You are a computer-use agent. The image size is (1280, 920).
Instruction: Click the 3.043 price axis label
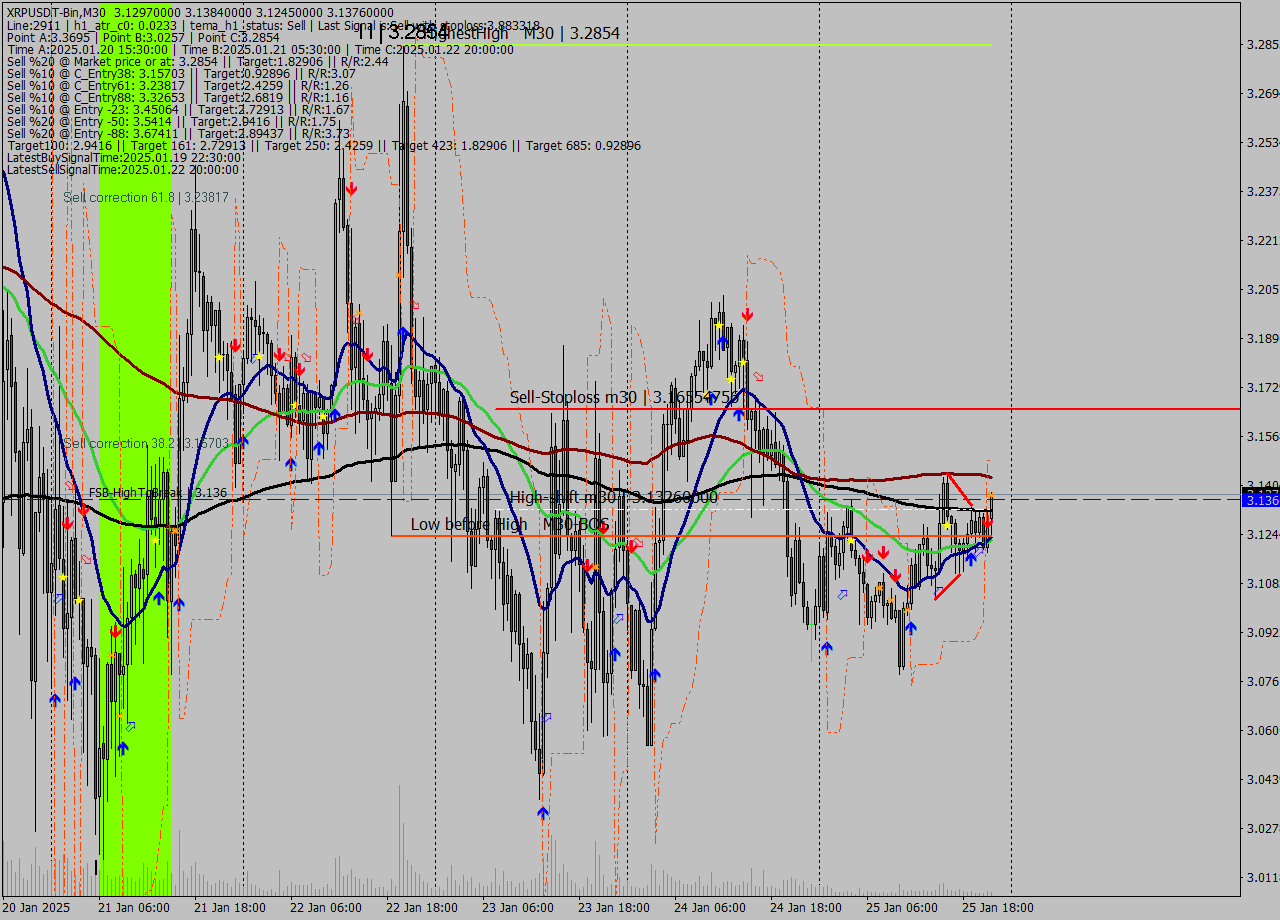click(x=1262, y=779)
